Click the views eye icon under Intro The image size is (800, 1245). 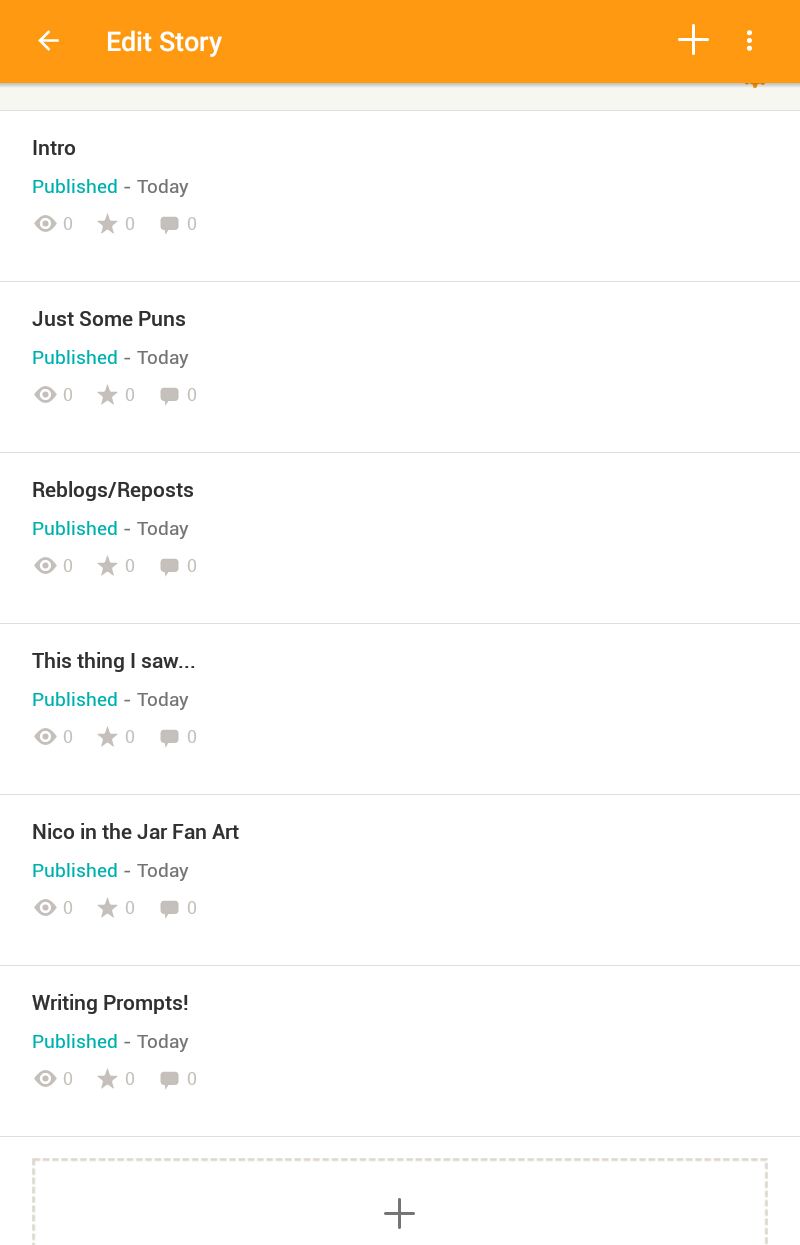pyautogui.click(x=45, y=224)
